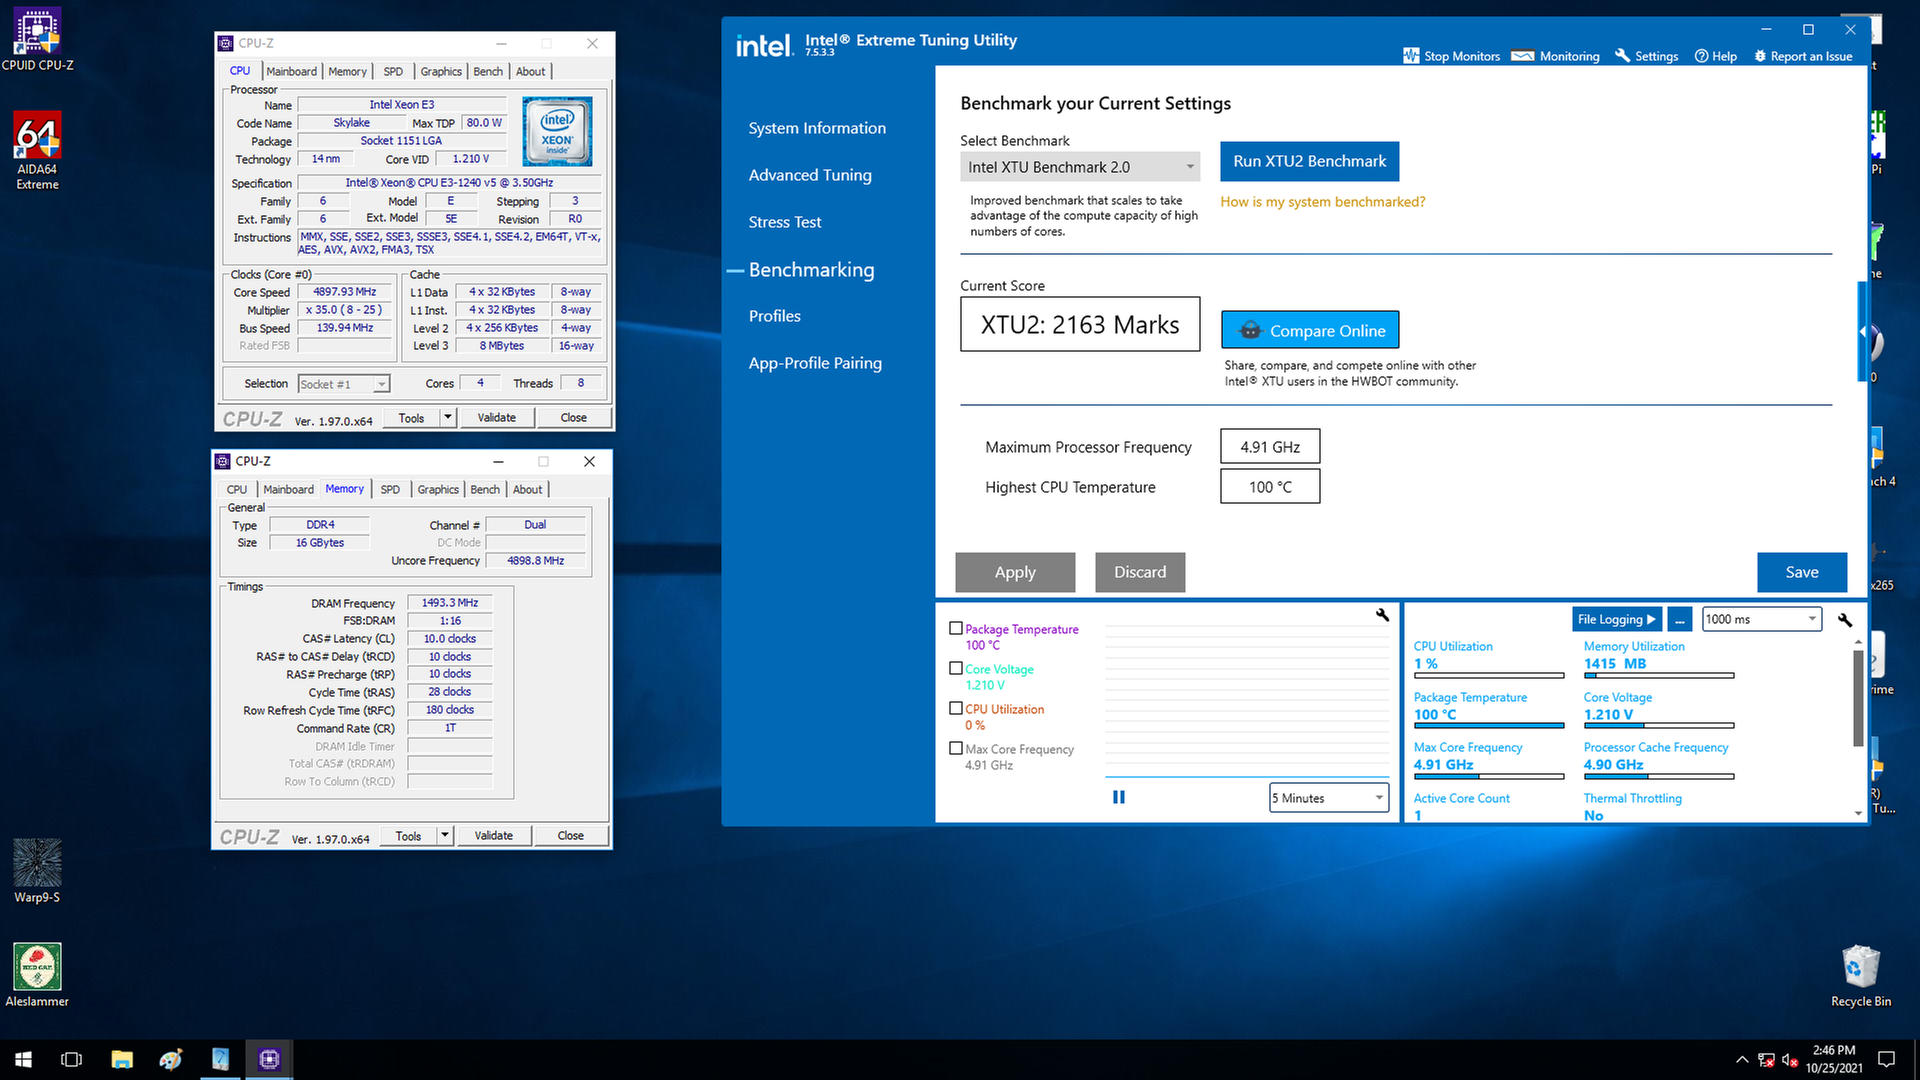Open System Information in XTU sidebar
The width and height of the screenshot is (1920, 1080).
[x=817, y=128]
